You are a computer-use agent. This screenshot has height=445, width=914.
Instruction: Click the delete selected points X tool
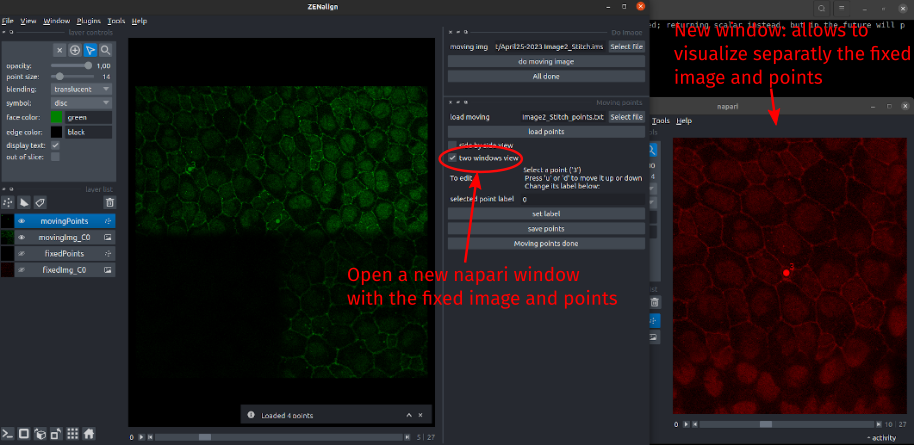[x=59, y=50]
